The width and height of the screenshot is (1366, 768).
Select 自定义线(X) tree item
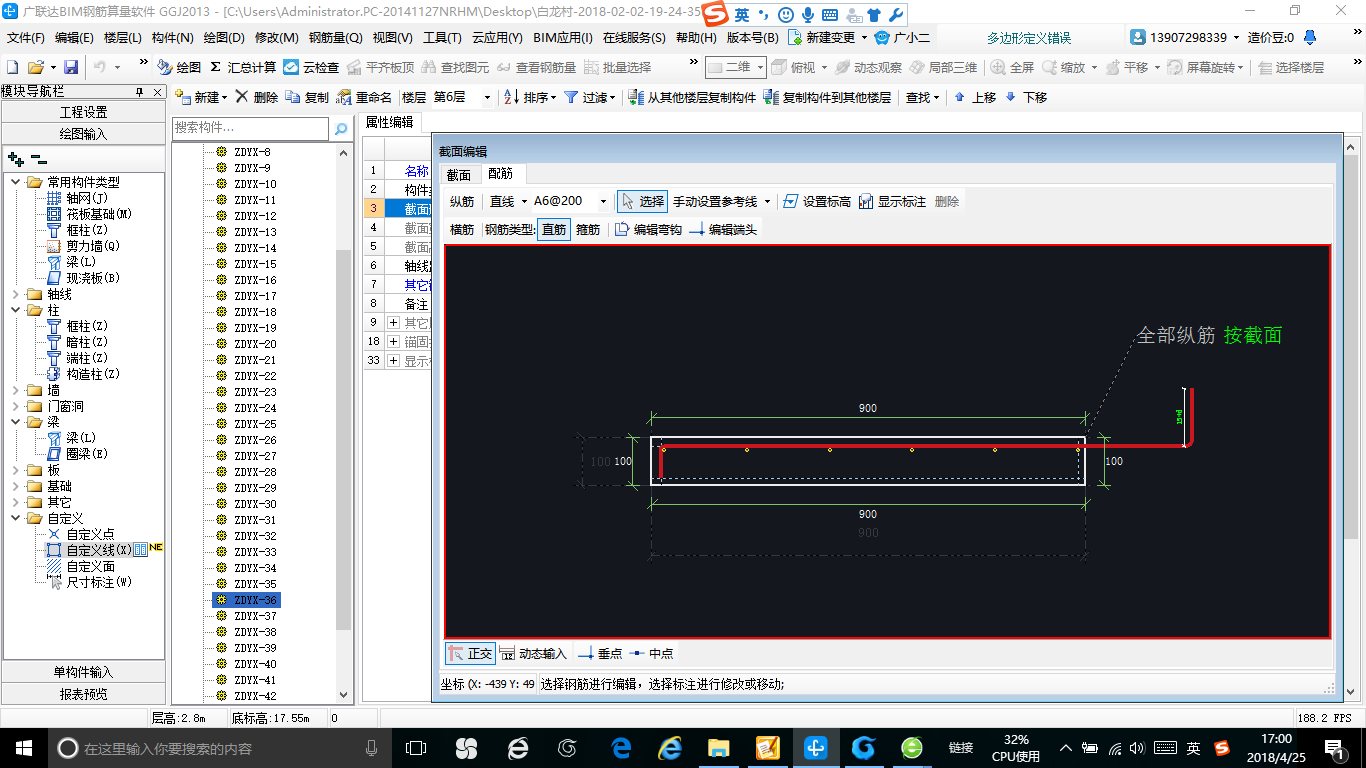click(98, 550)
